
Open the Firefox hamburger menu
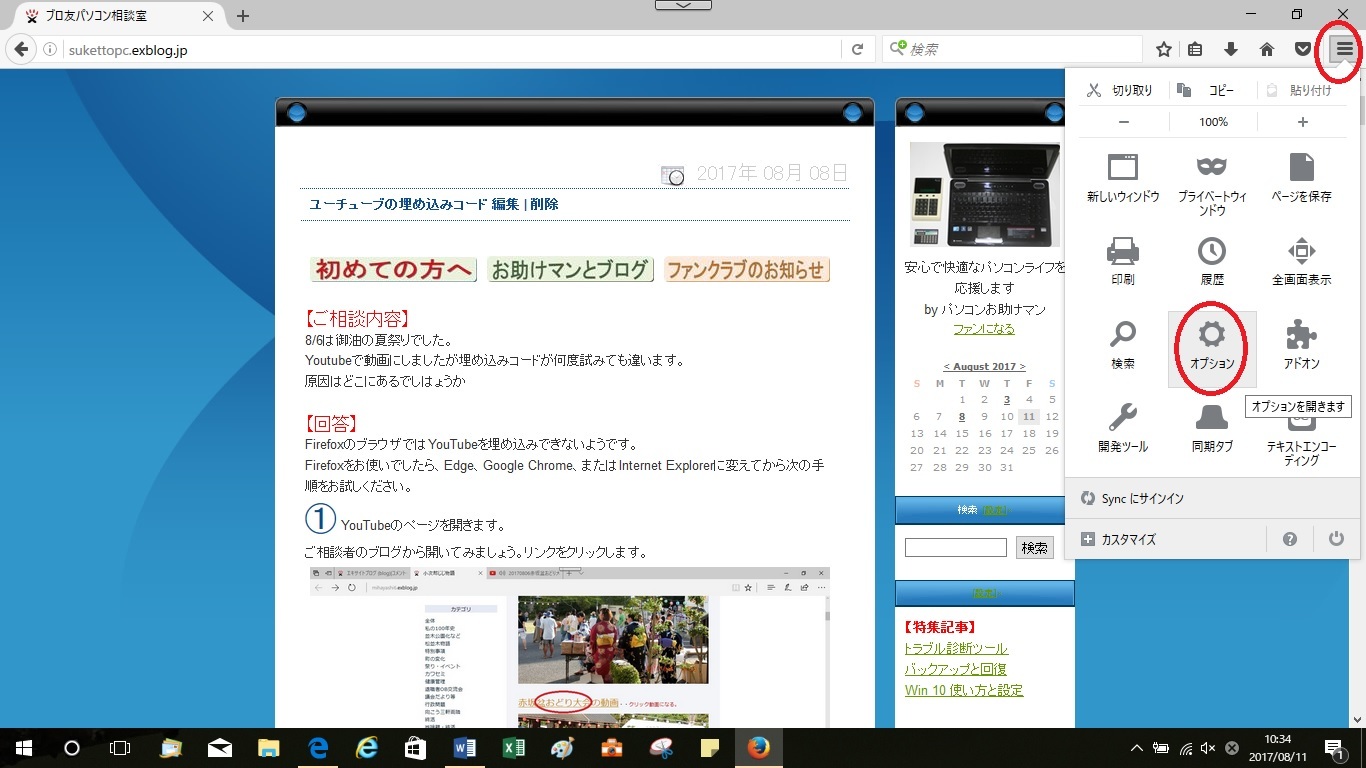[1344, 49]
